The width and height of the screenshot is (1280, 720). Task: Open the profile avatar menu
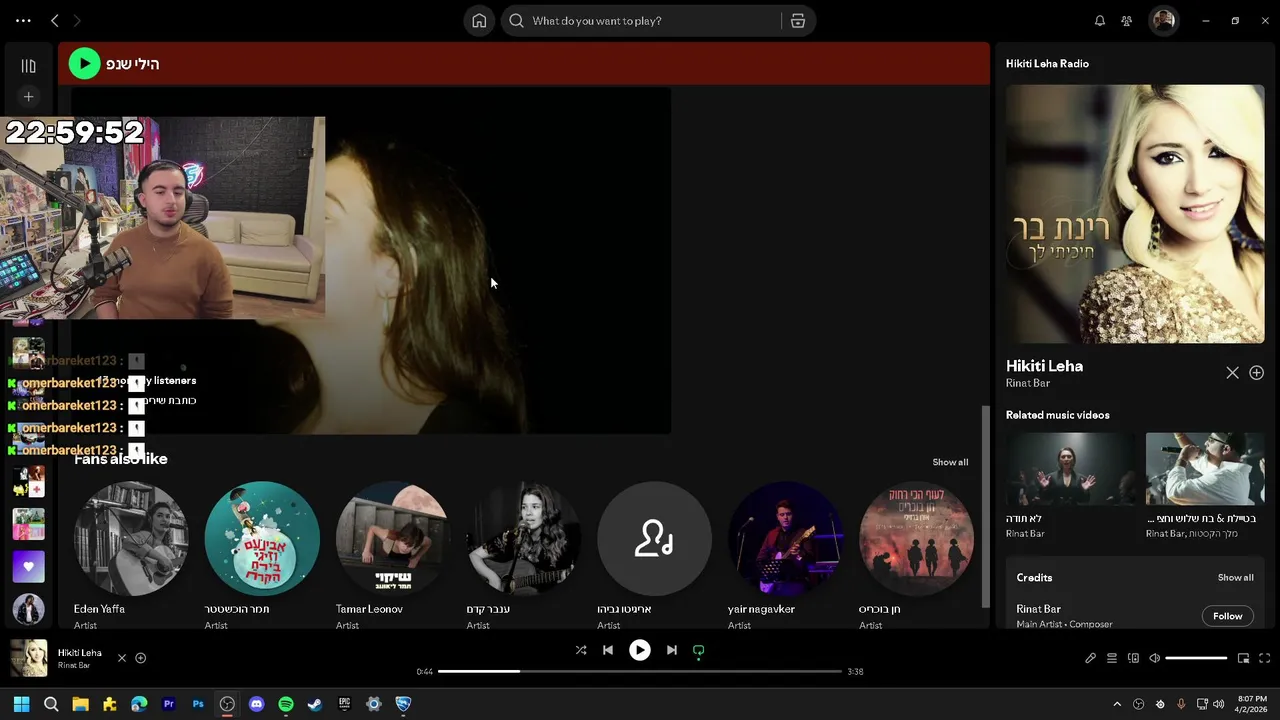pyautogui.click(x=1163, y=21)
